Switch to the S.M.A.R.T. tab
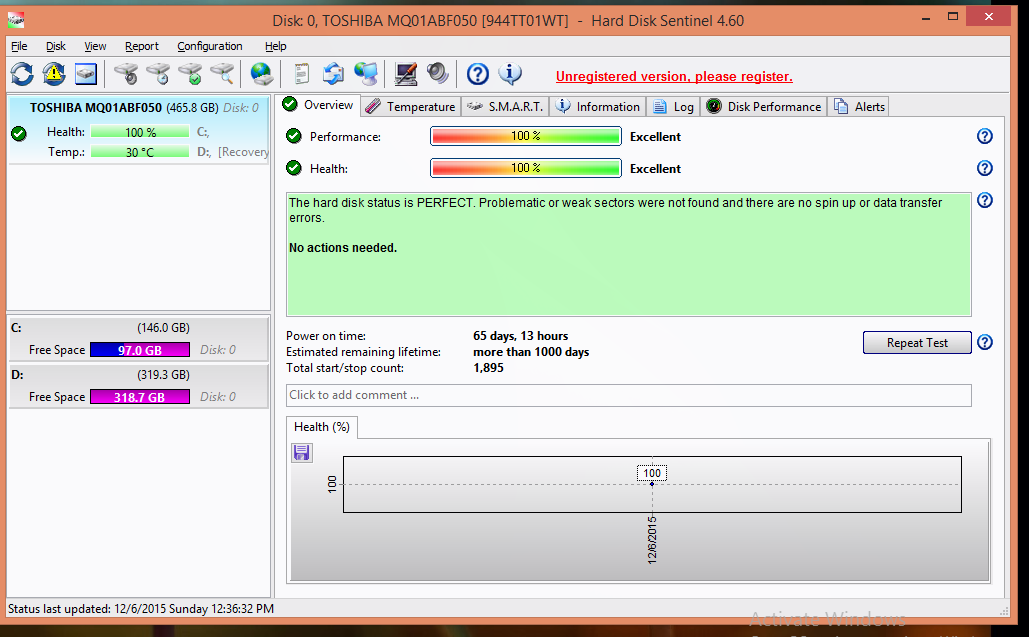This screenshot has height=637, width=1029. coord(505,106)
